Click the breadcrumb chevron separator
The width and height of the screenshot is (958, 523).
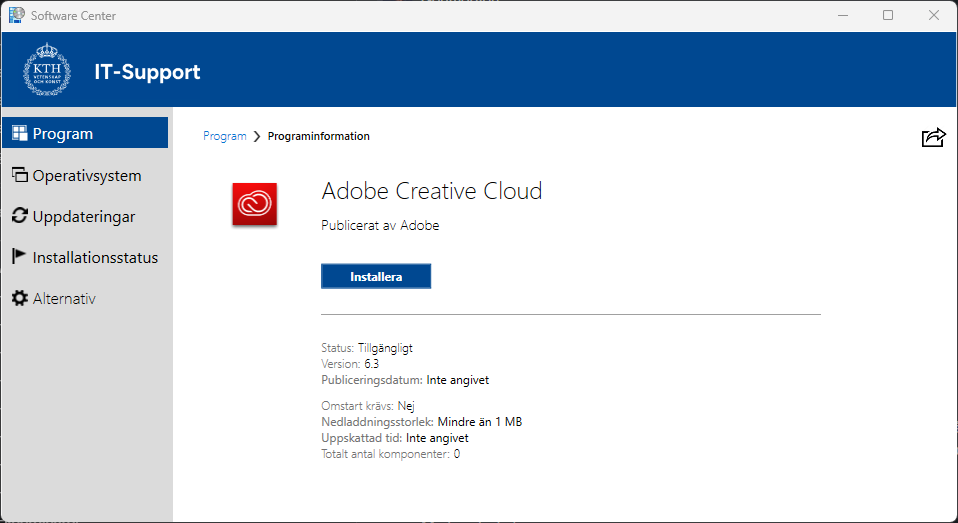pyautogui.click(x=257, y=136)
